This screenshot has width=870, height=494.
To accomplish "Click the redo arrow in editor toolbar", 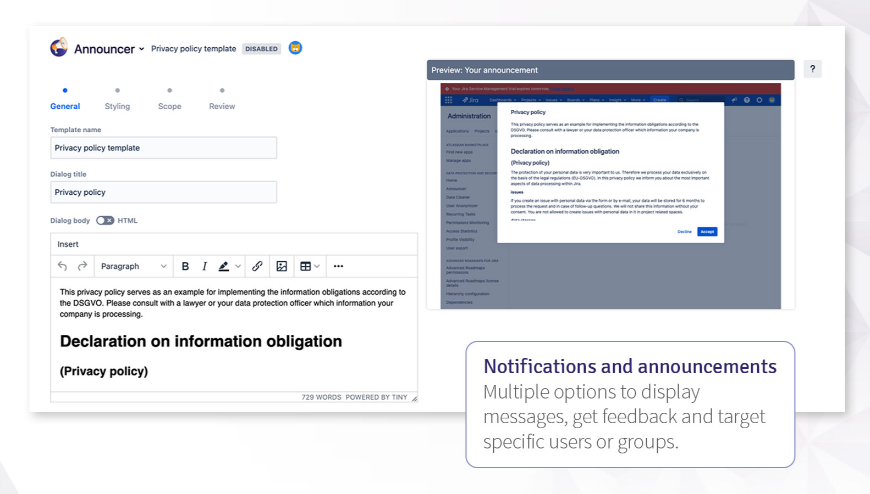I will click(x=82, y=266).
